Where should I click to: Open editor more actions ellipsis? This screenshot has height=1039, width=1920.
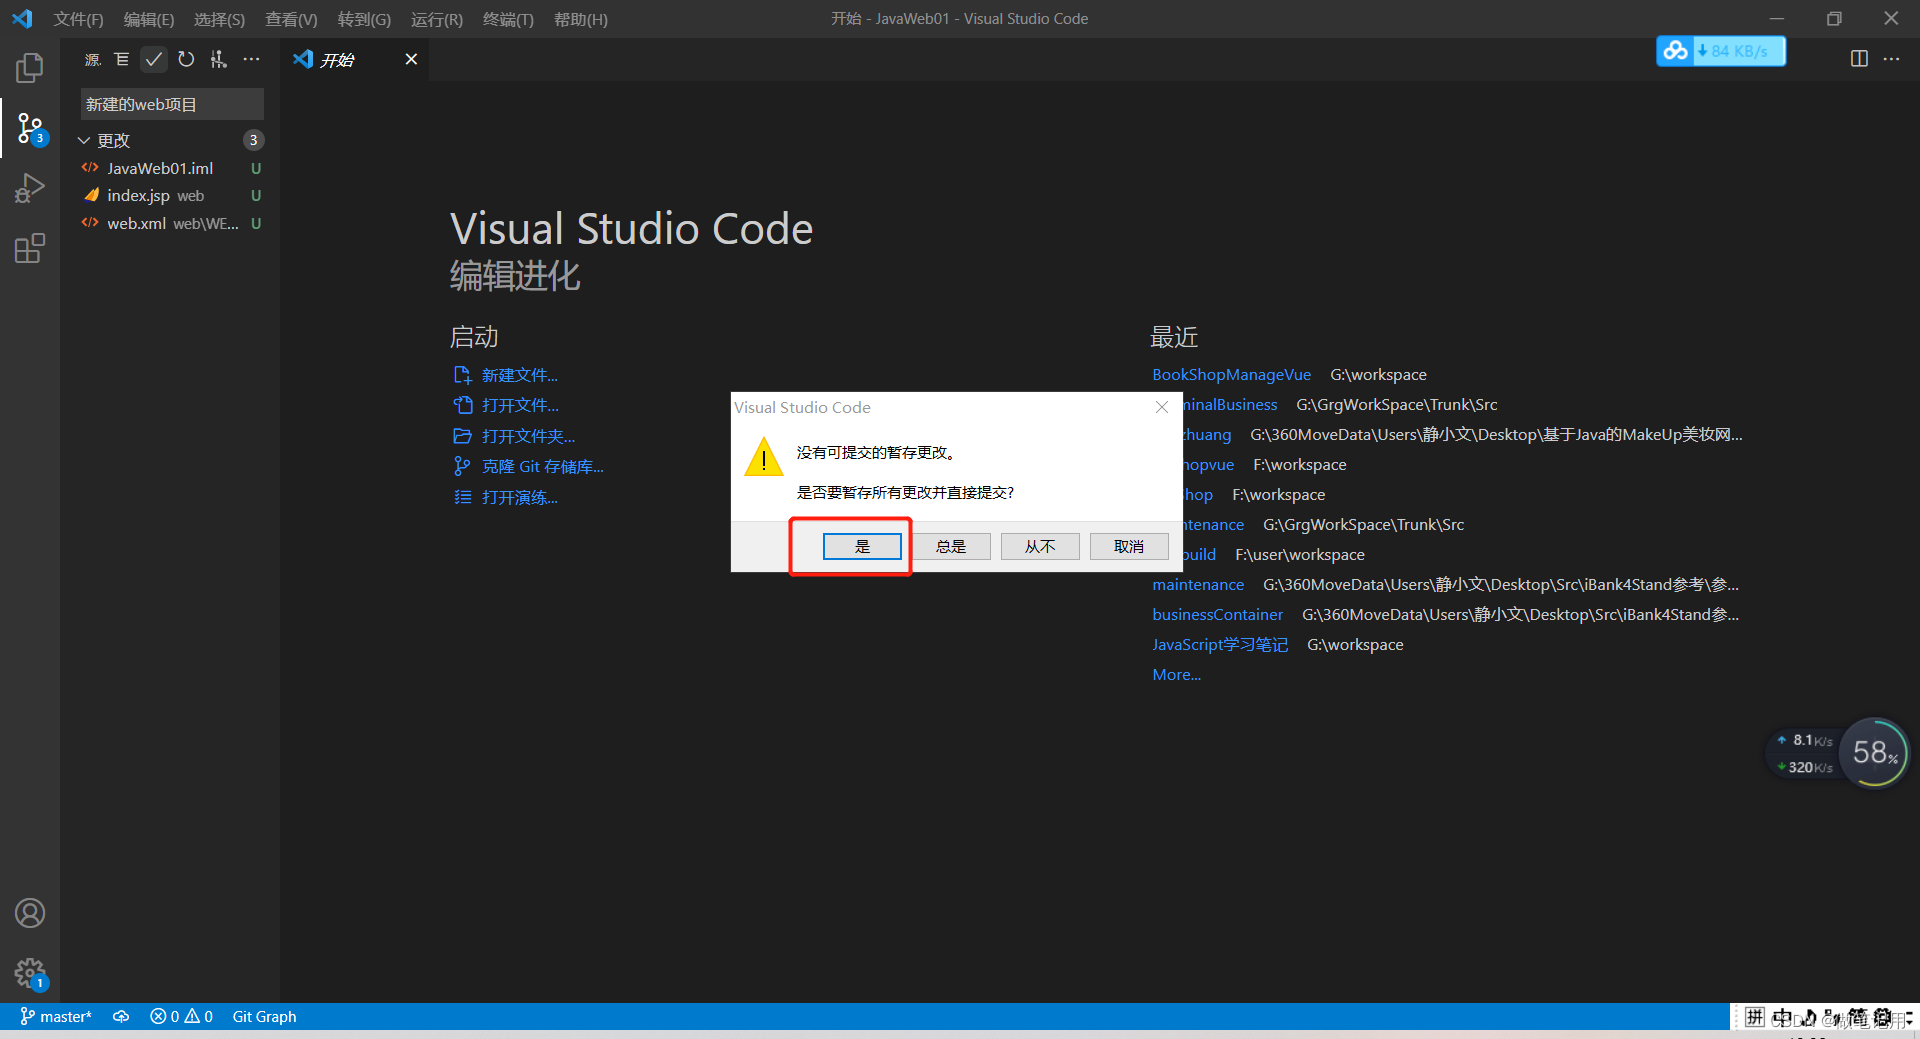tap(1891, 59)
